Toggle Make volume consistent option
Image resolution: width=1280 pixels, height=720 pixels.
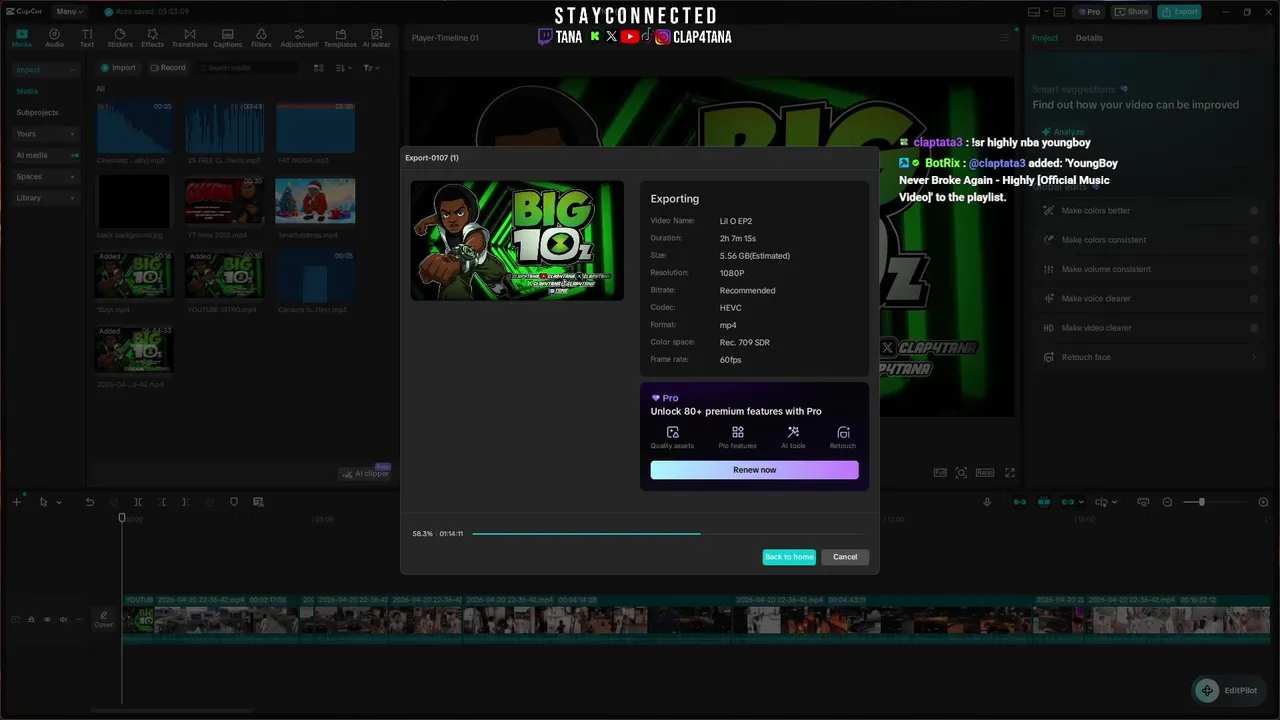coord(1254,269)
